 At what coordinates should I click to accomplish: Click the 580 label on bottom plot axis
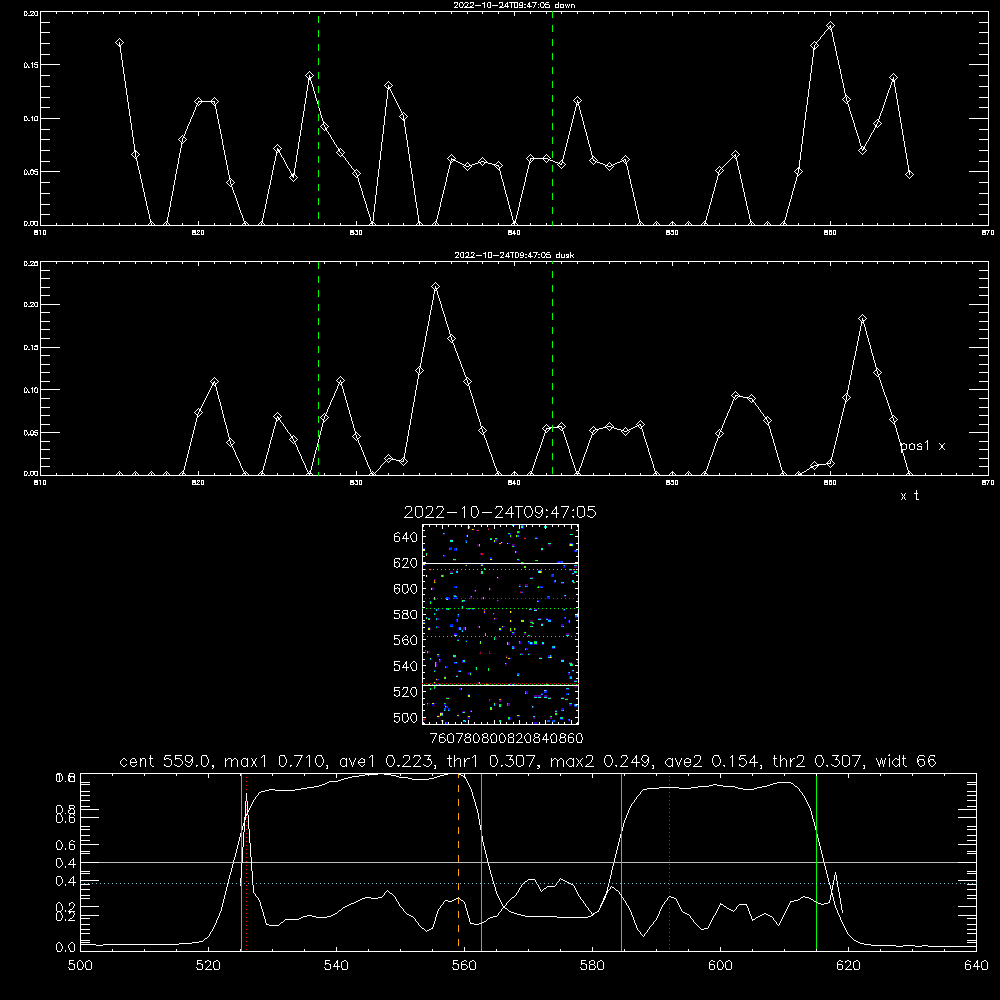point(592,966)
